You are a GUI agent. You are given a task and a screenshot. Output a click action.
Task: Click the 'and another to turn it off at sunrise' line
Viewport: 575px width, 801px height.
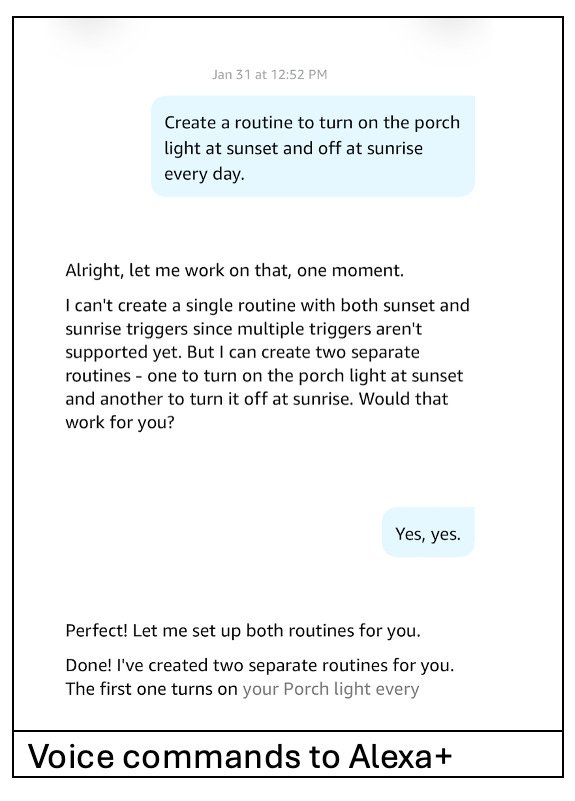256,398
